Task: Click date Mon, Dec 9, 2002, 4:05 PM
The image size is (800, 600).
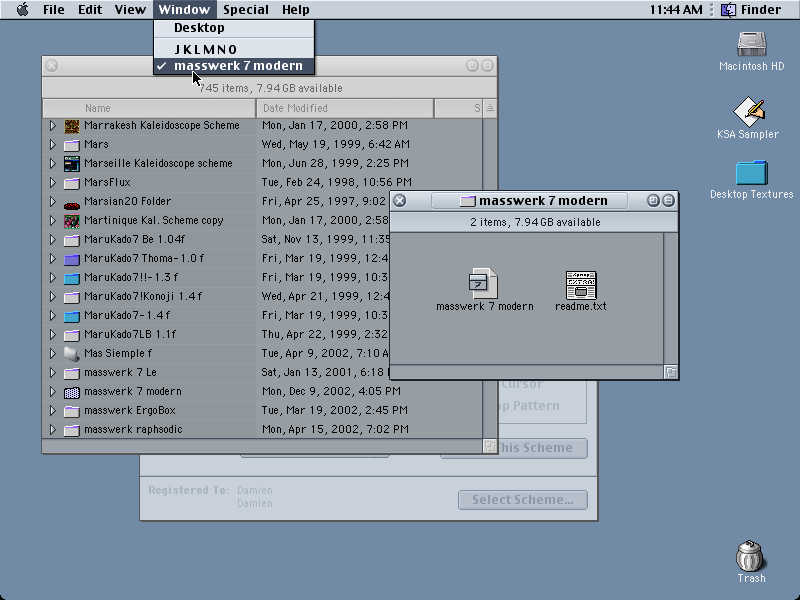Action: 331,391
